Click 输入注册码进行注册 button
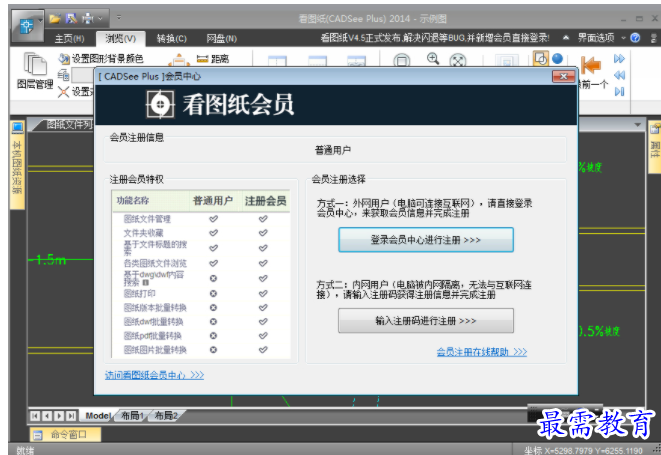The height and width of the screenshot is (455, 661). (x=426, y=321)
